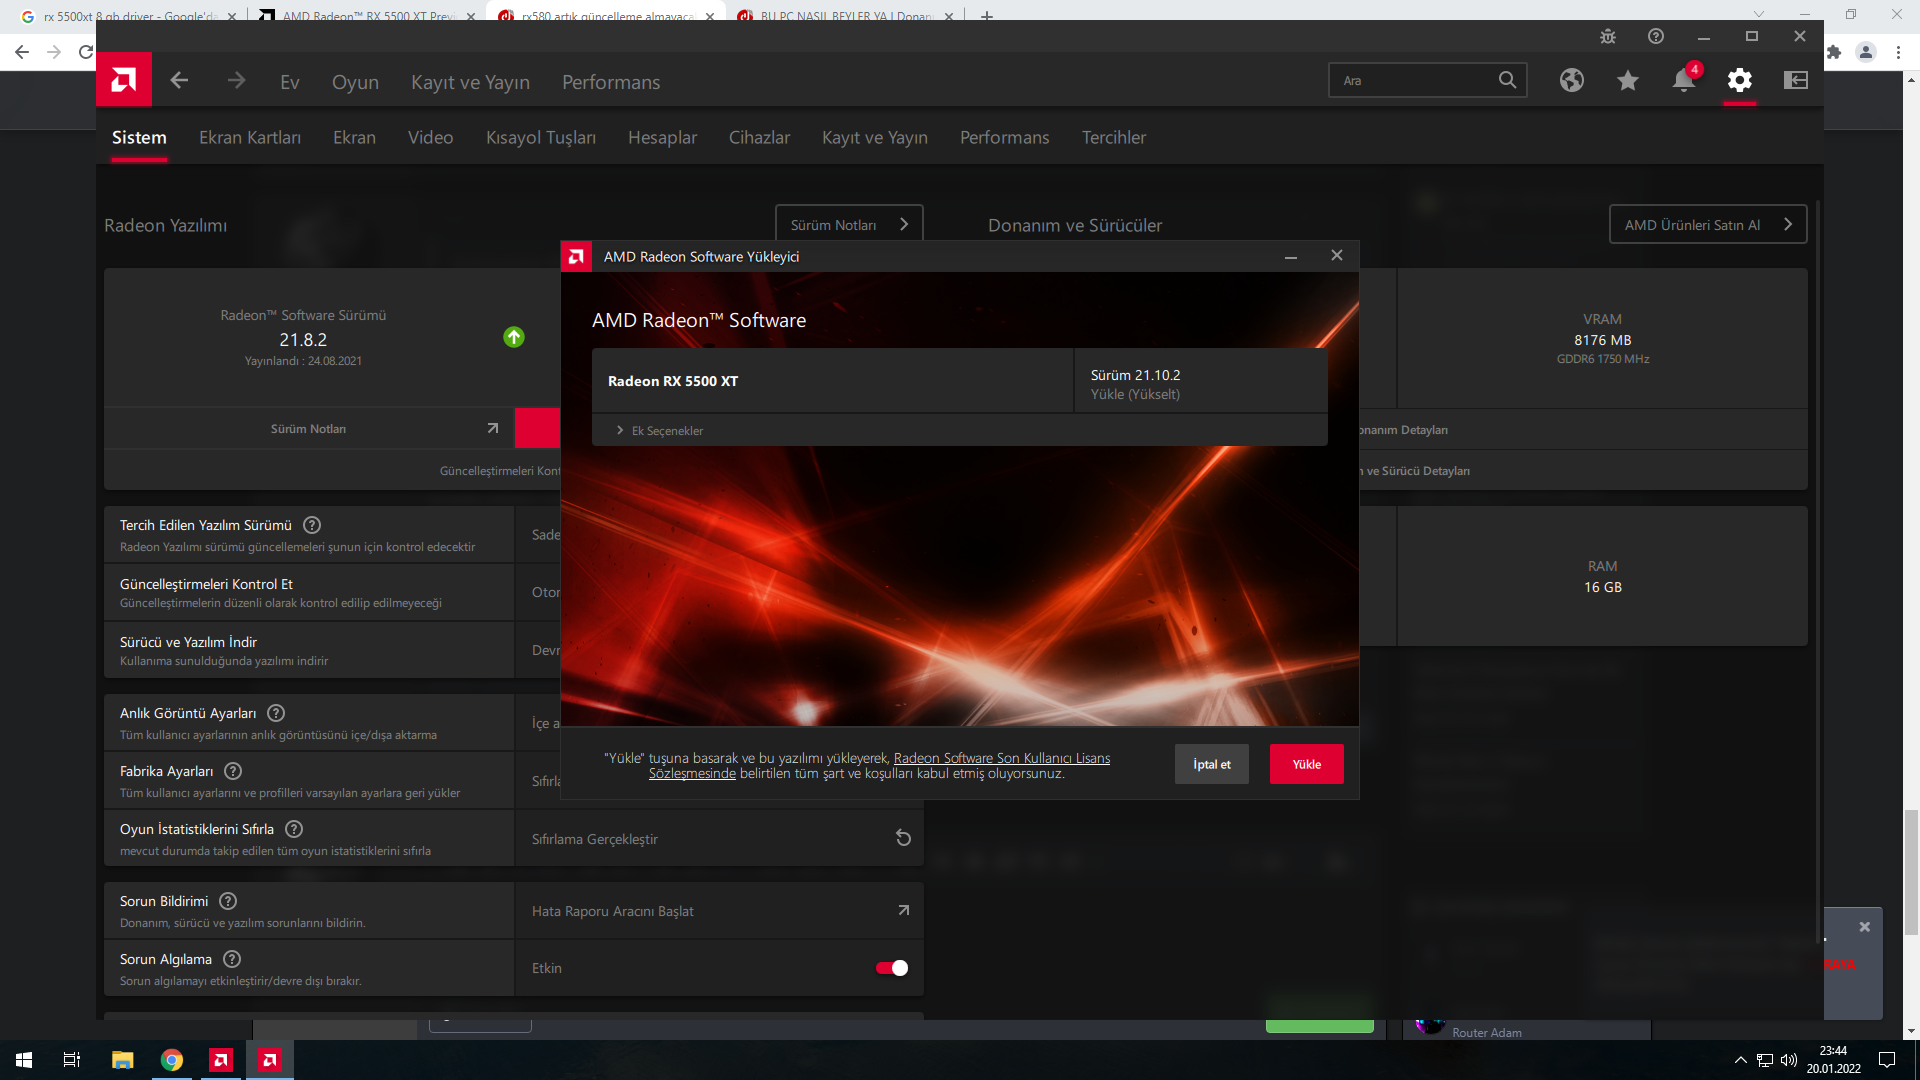Click the bug report icon
The width and height of the screenshot is (1920, 1080).
coord(1608,36)
